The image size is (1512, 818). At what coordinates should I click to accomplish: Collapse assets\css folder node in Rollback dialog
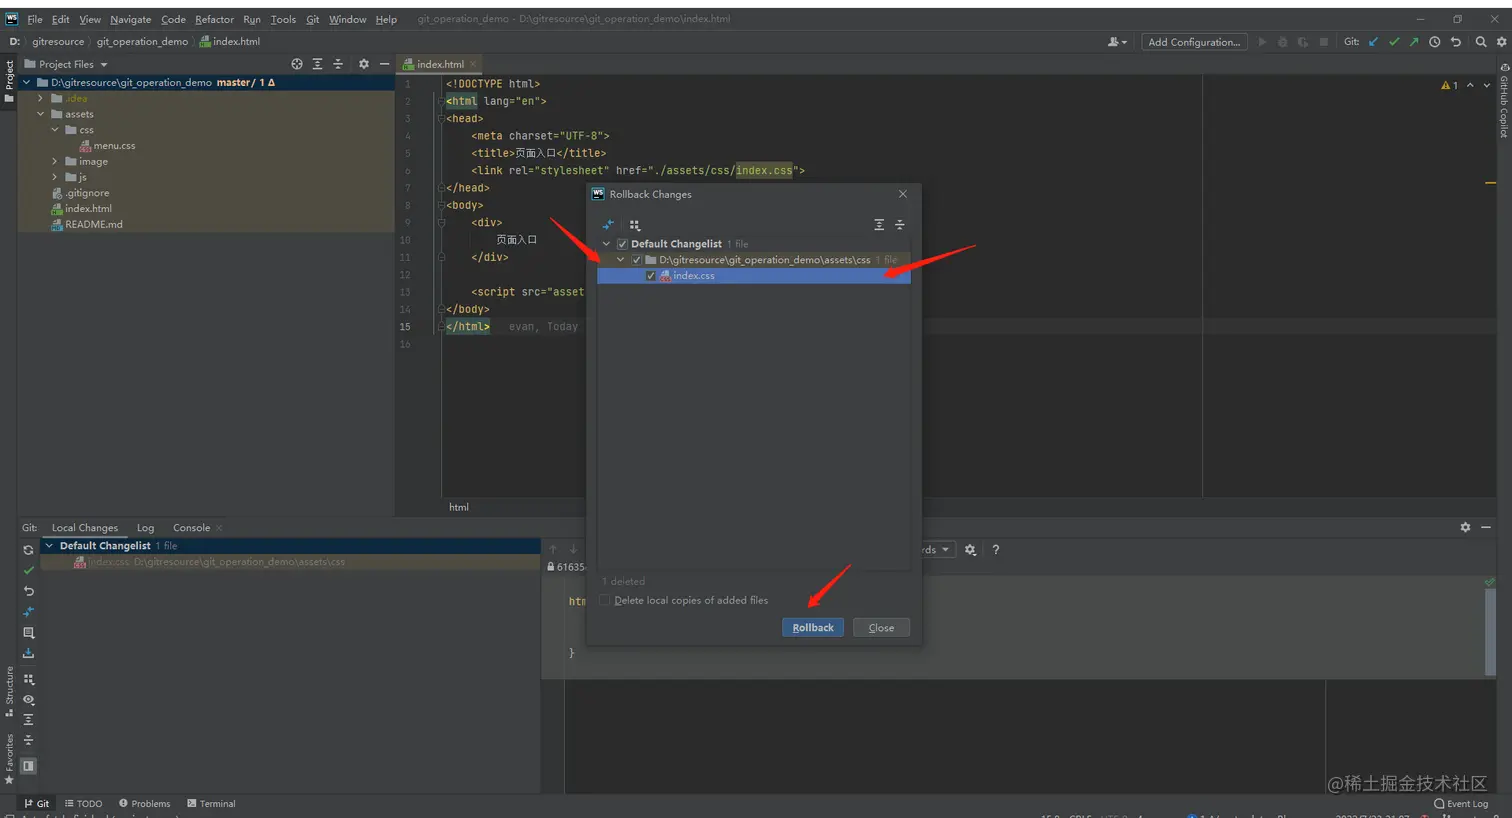(620, 260)
